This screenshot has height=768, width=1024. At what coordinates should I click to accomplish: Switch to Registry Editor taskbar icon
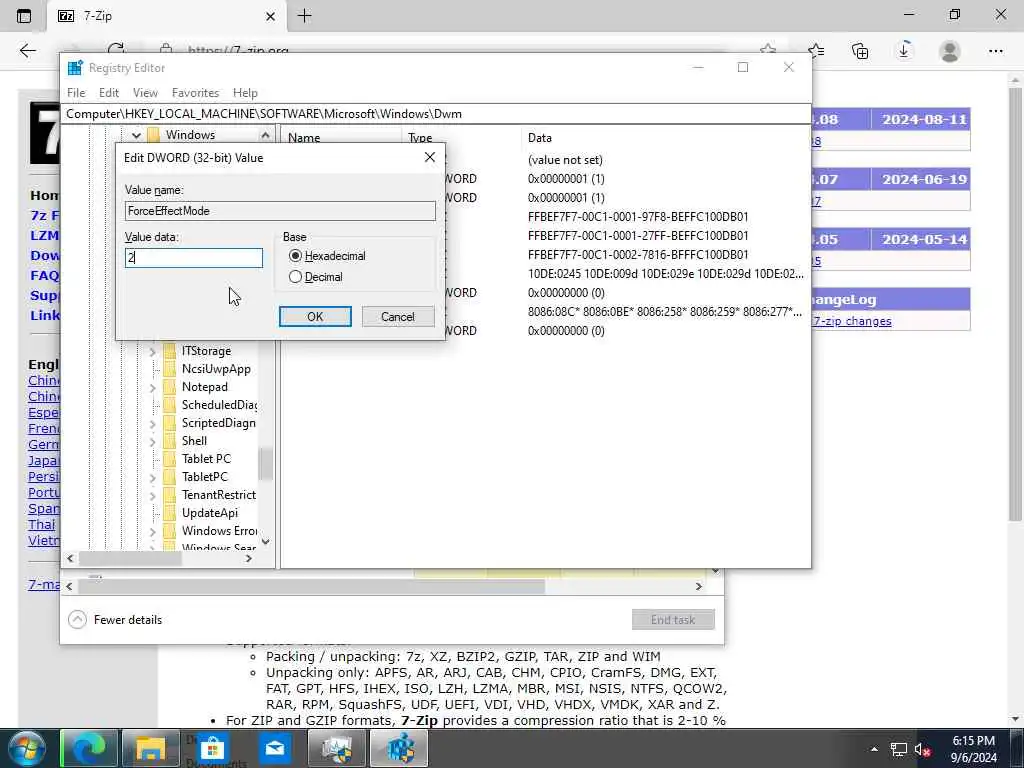[x=398, y=748]
